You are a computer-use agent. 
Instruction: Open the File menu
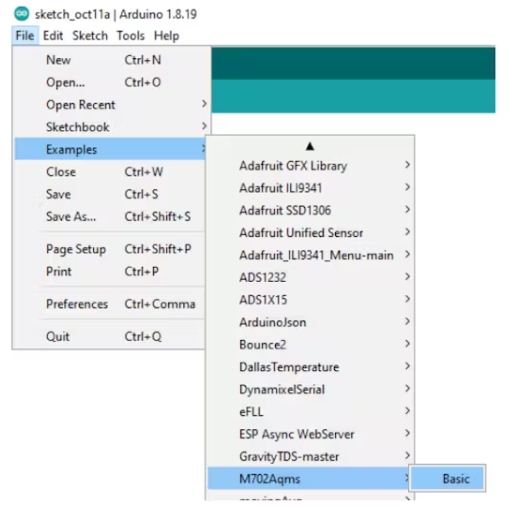coord(25,35)
